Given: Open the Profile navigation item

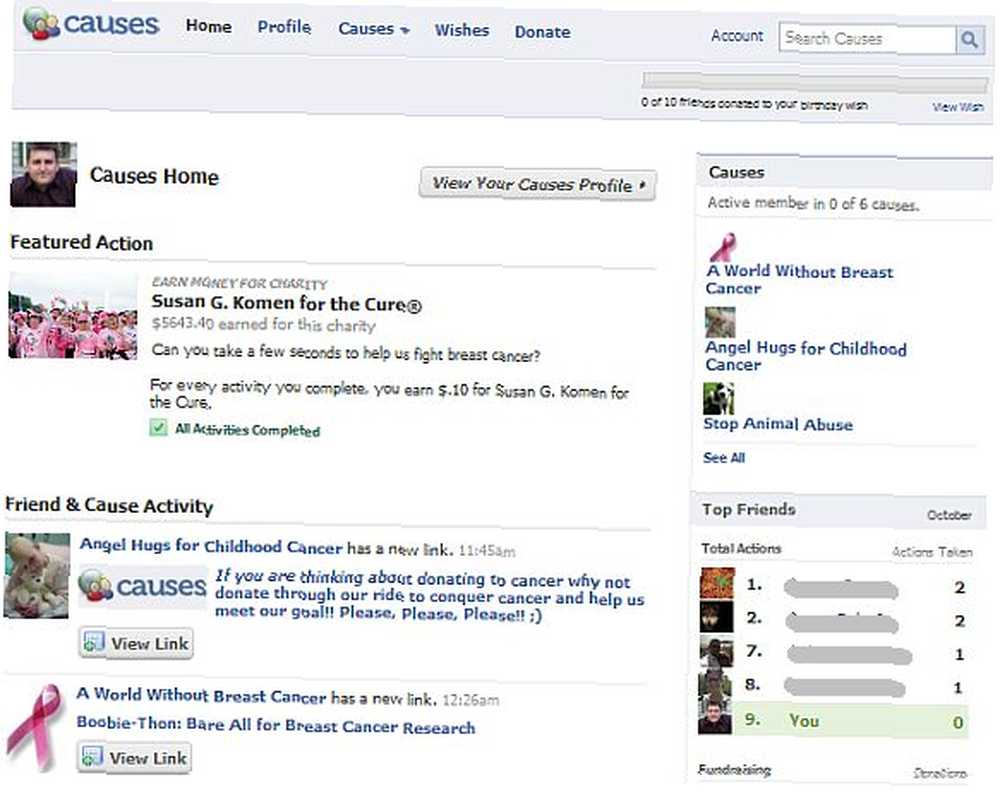Looking at the screenshot, I should tap(284, 27).
